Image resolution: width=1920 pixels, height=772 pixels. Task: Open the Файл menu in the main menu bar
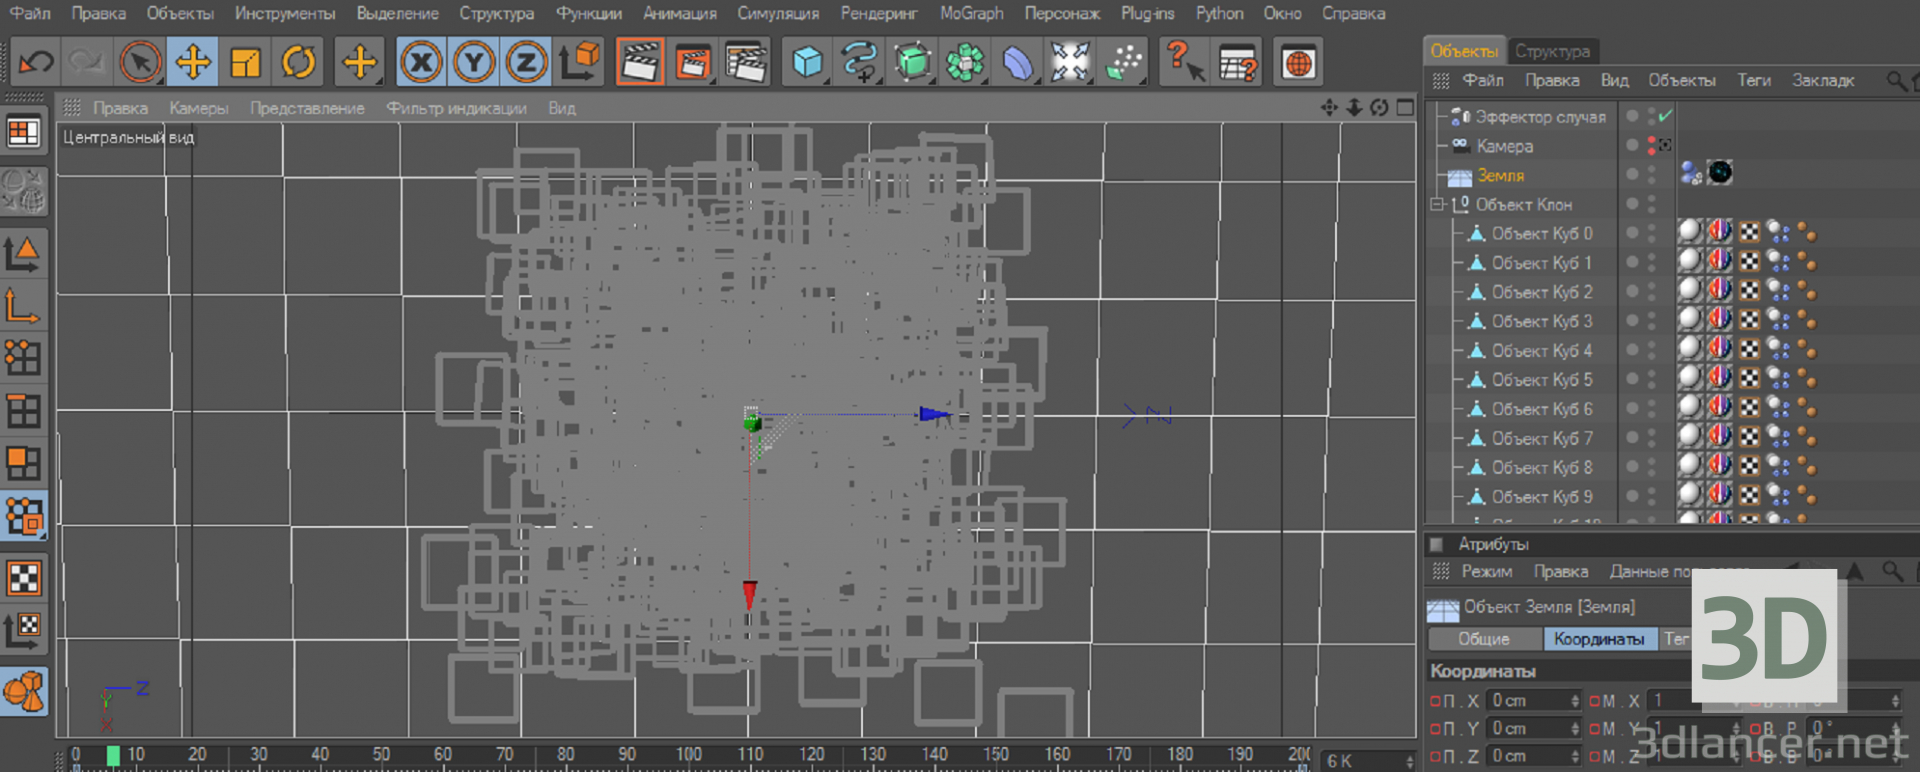(x=30, y=13)
